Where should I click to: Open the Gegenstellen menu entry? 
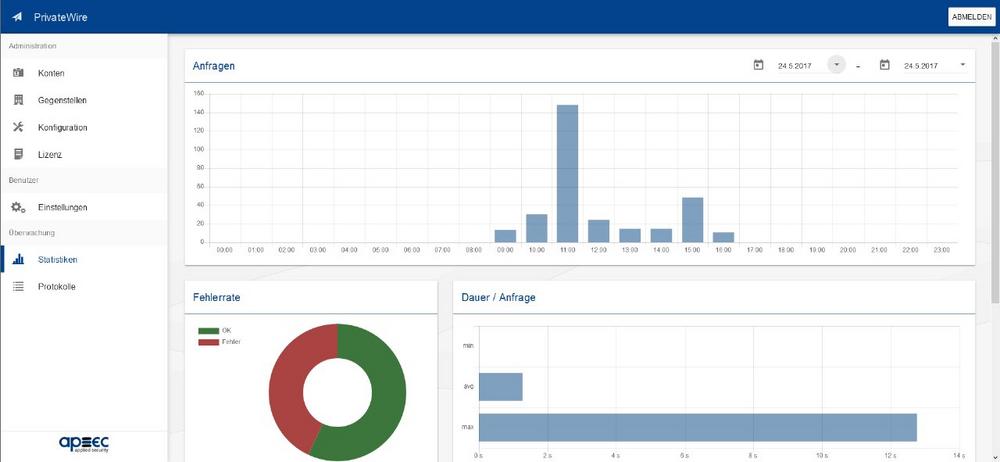[84, 100]
